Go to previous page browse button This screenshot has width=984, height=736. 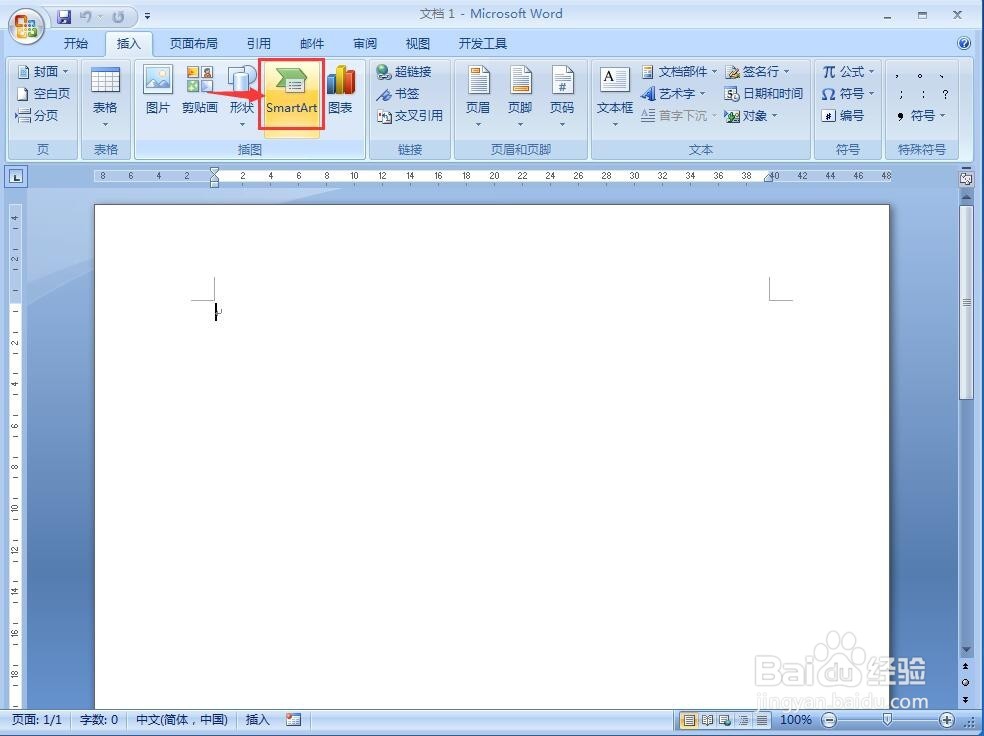tap(966, 666)
